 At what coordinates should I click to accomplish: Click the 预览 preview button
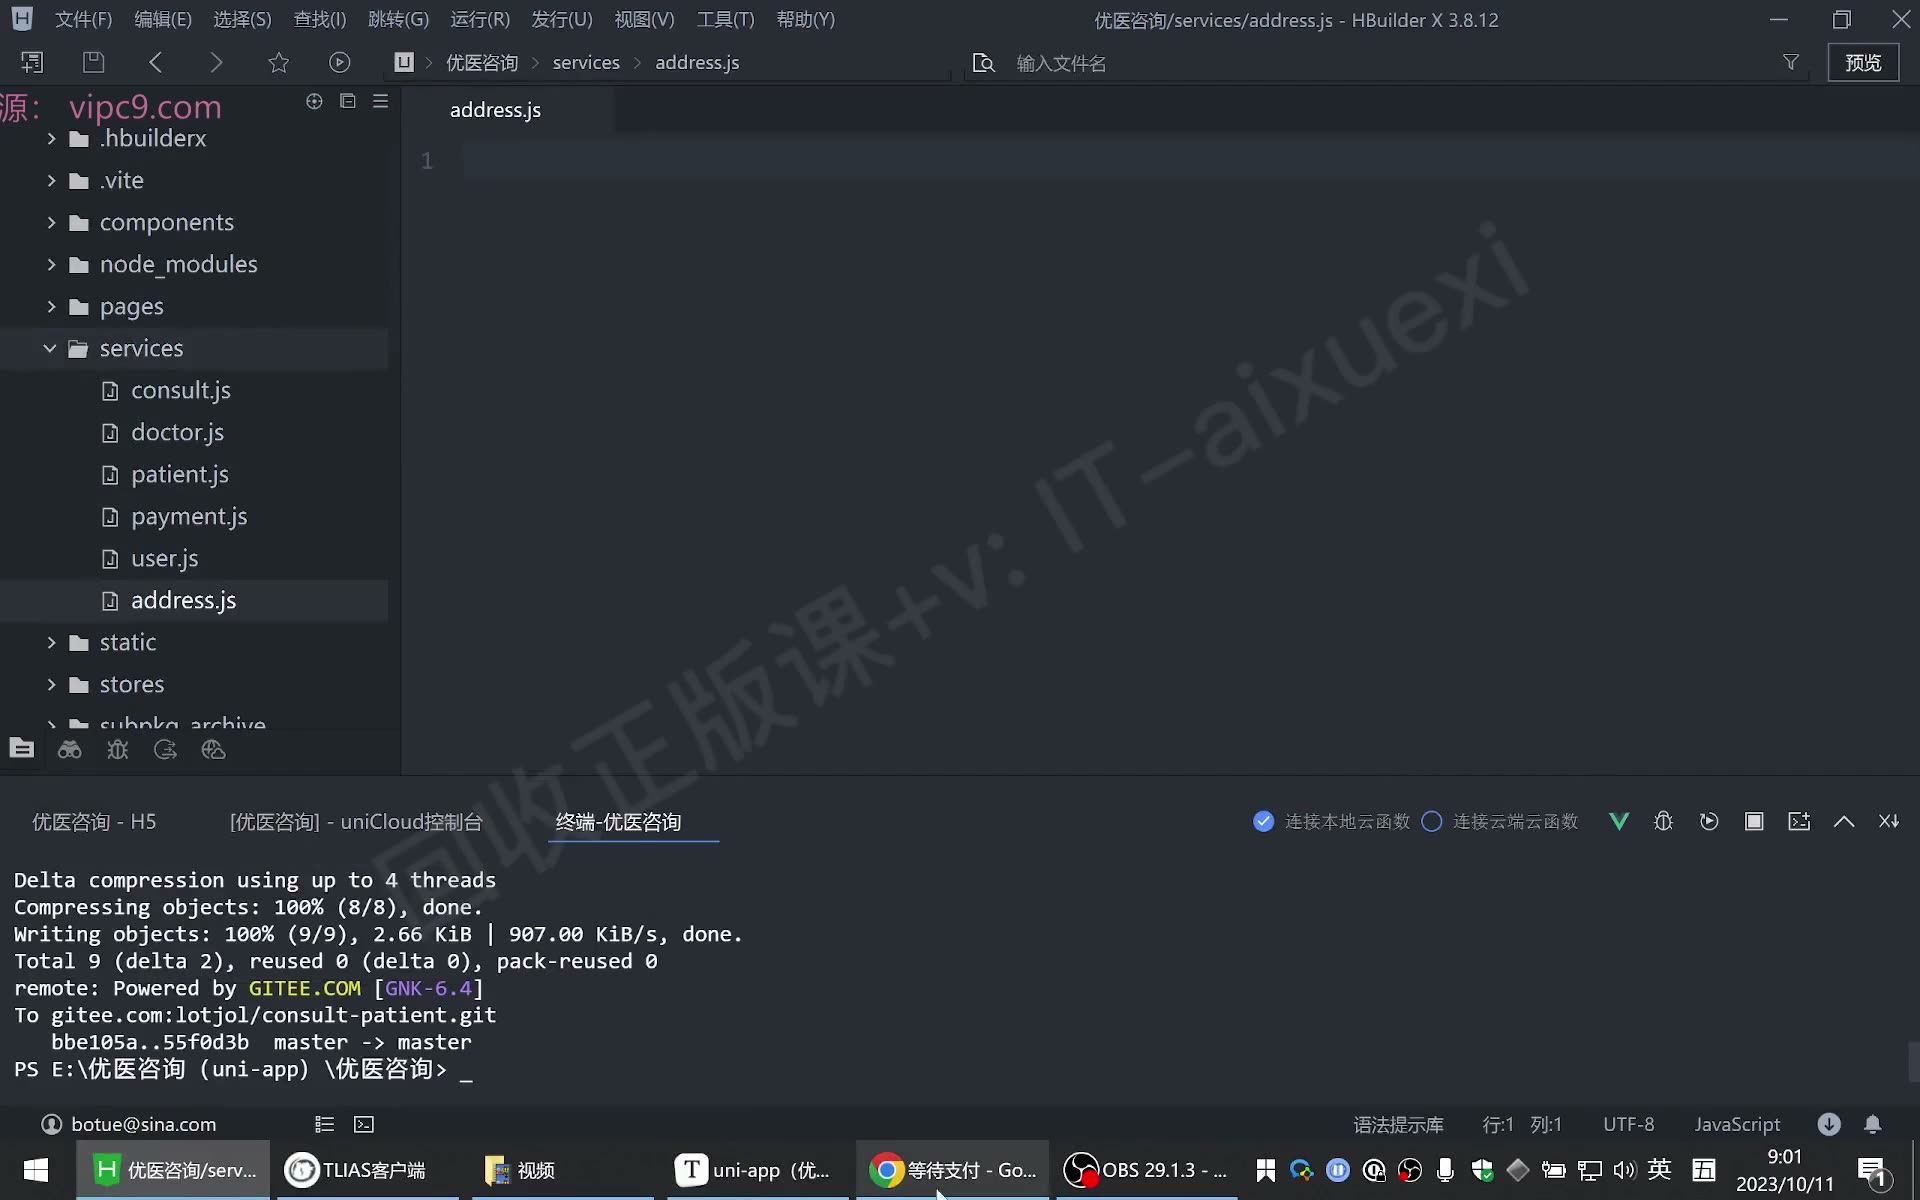point(1863,62)
